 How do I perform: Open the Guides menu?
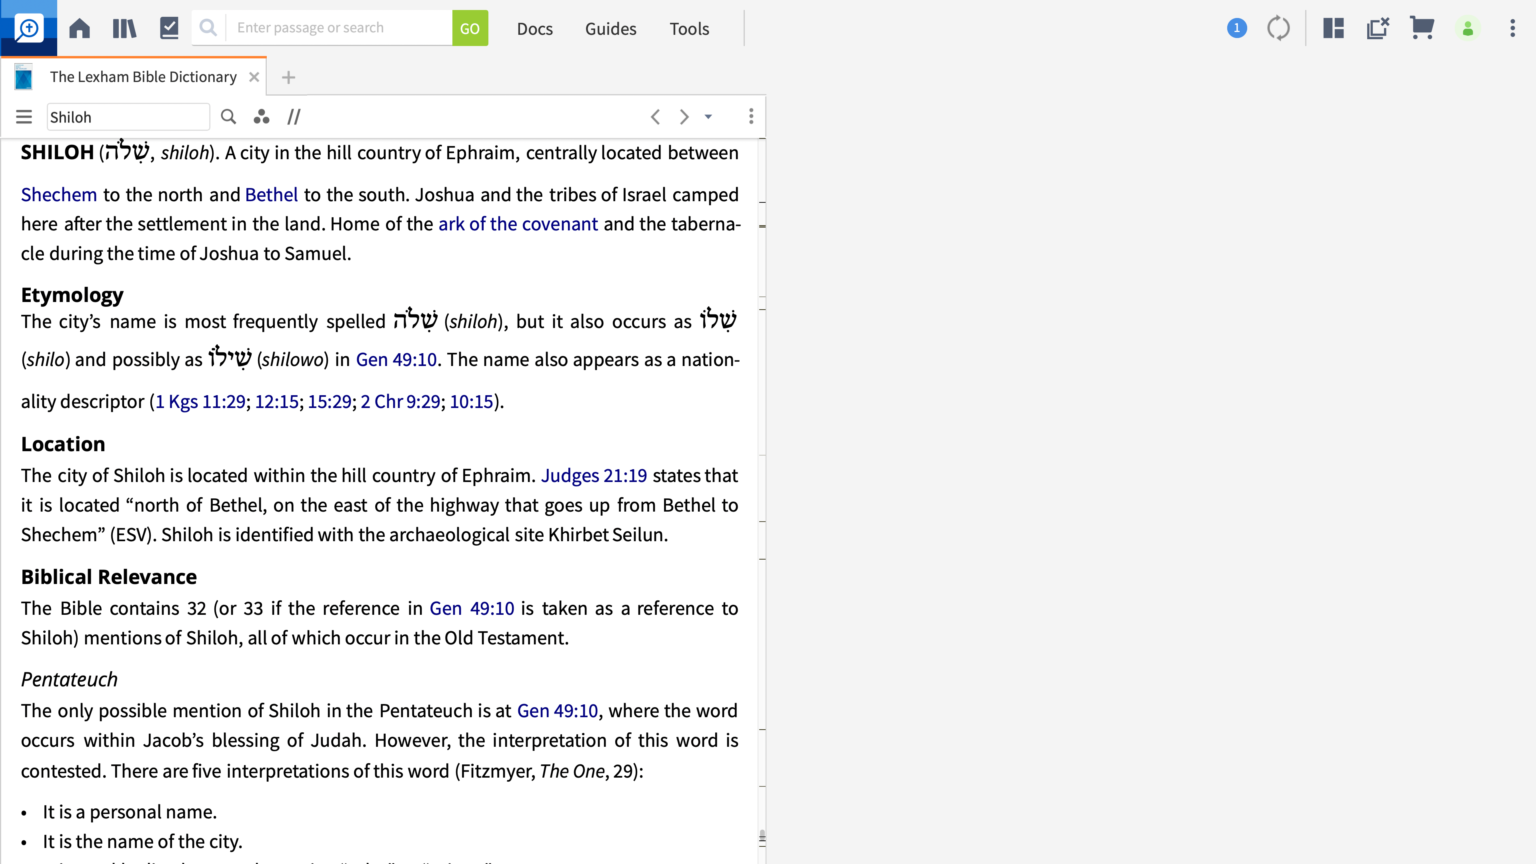[610, 28]
